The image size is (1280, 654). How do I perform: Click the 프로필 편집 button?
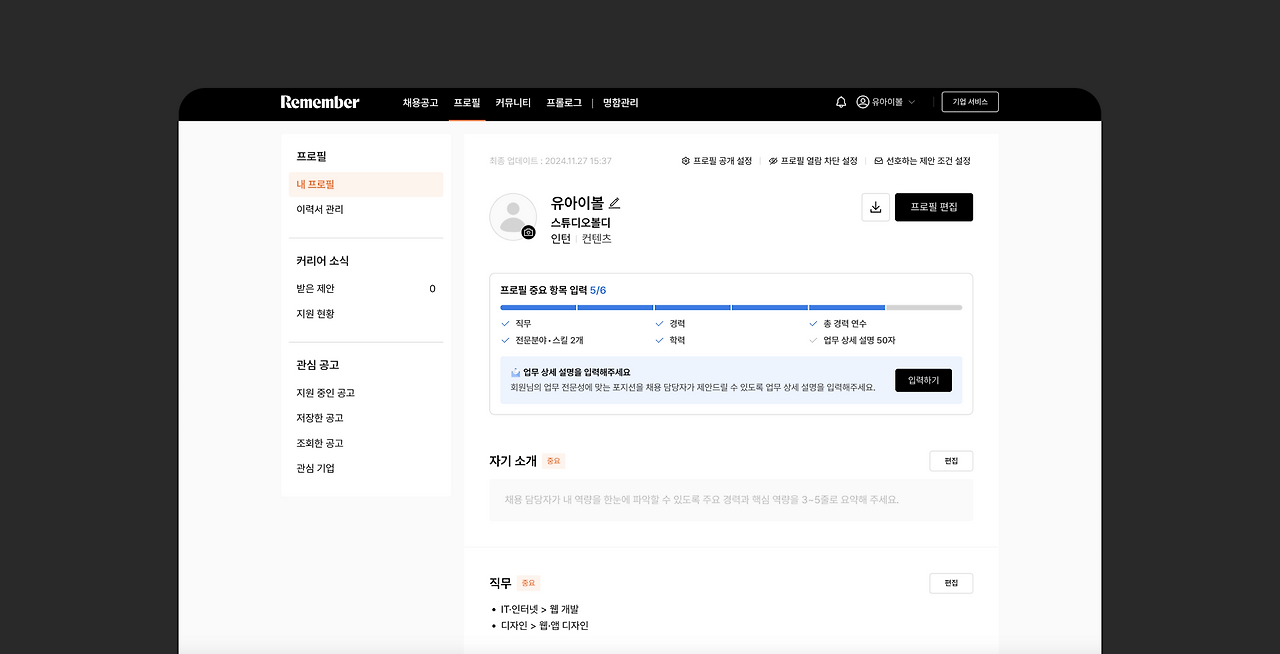click(x=934, y=207)
